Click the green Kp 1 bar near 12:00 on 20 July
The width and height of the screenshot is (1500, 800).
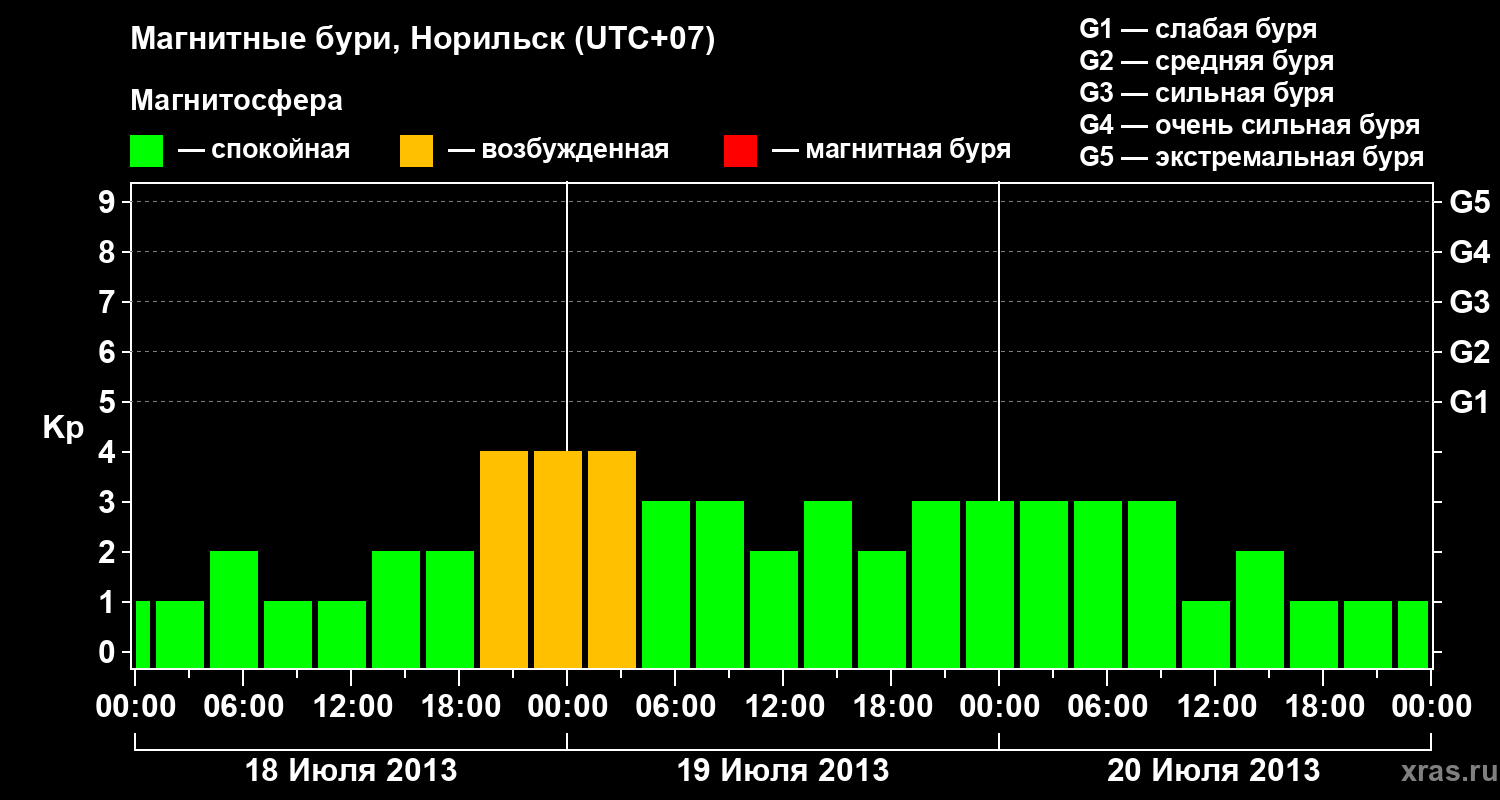pyautogui.click(x=1206, y=634)
